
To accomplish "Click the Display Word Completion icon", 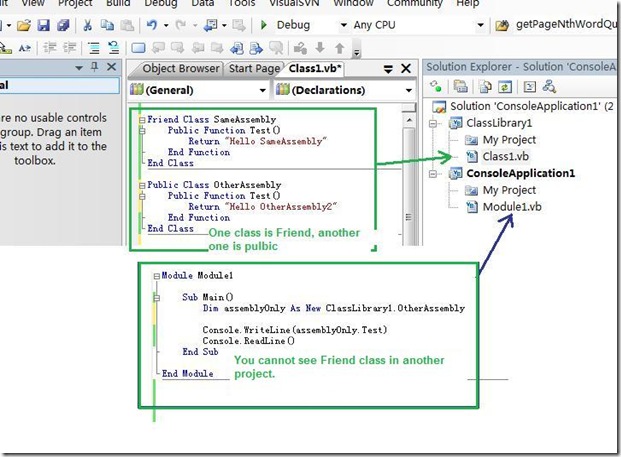I will [25, 48].
